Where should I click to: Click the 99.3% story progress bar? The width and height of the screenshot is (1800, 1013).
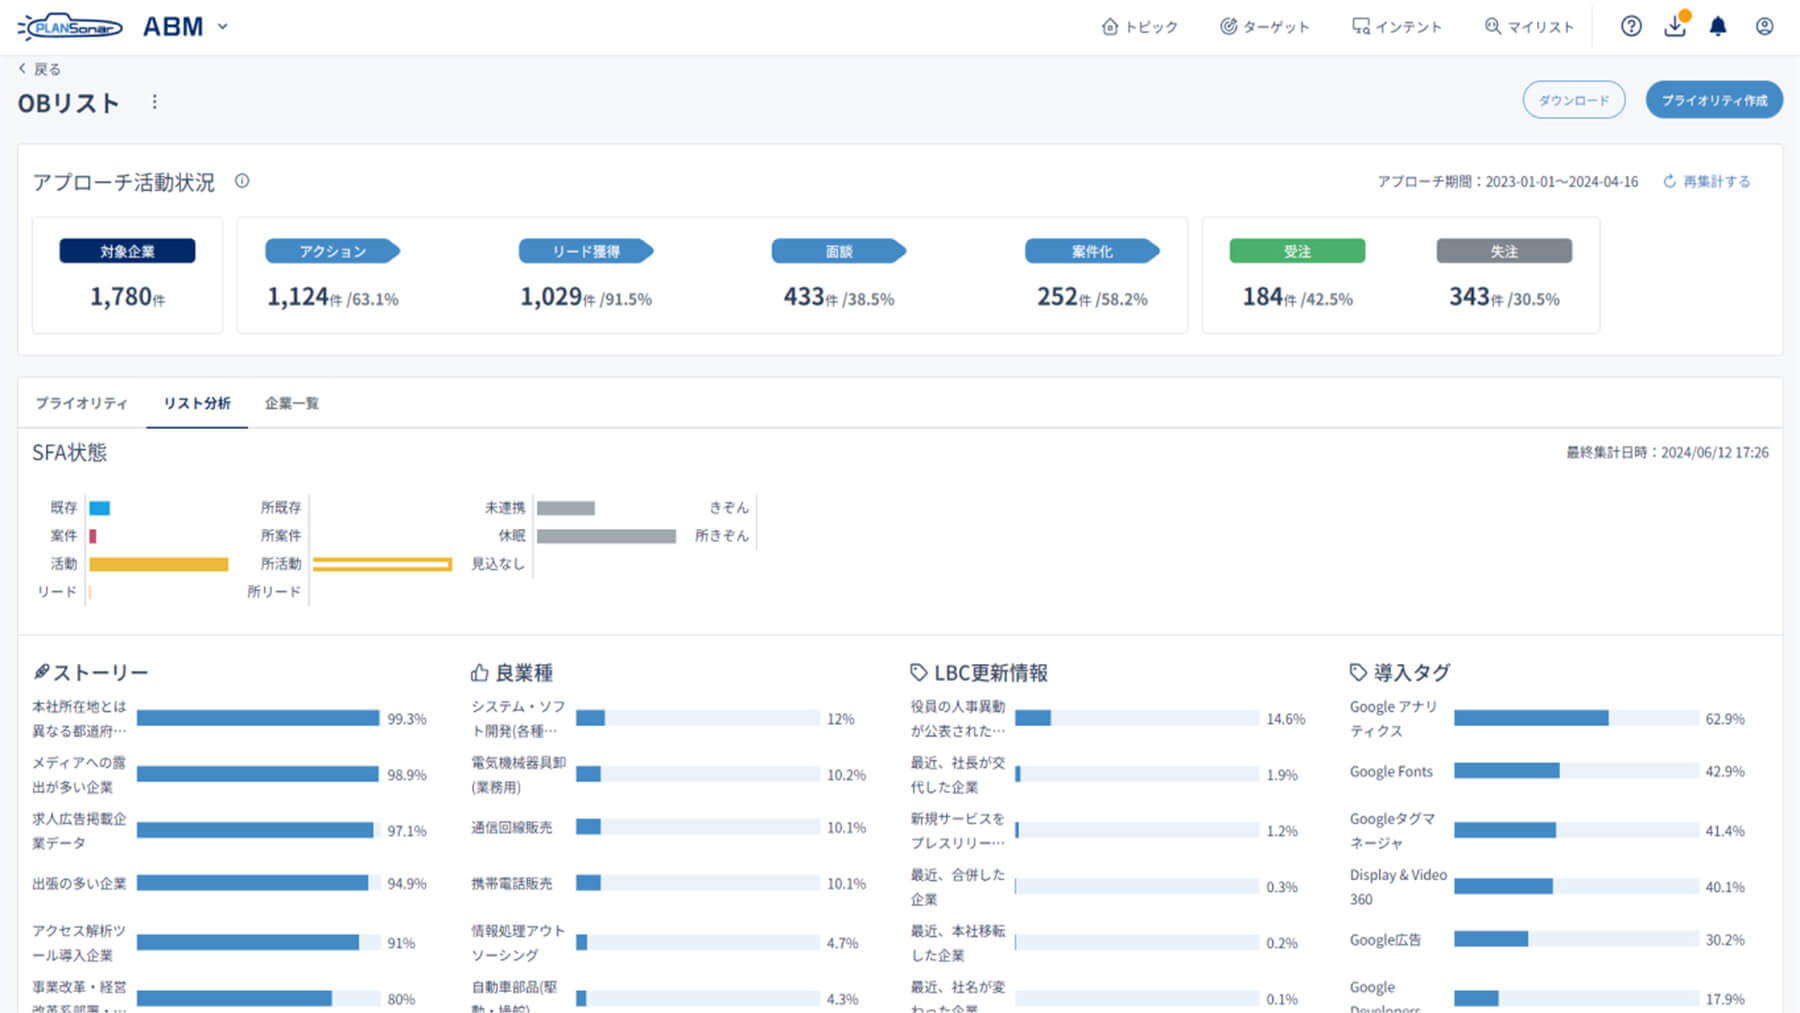259,718
